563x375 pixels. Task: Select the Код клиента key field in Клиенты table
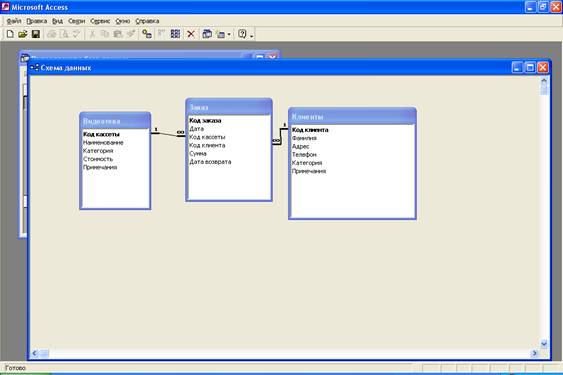(x=310, y=130)
